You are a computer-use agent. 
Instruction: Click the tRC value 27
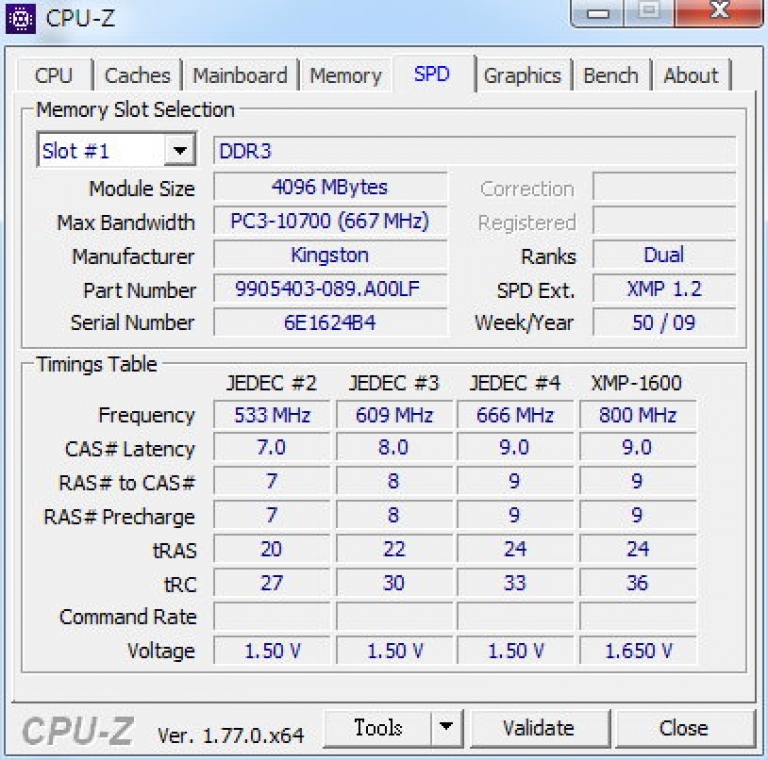[x=272, y=583]
